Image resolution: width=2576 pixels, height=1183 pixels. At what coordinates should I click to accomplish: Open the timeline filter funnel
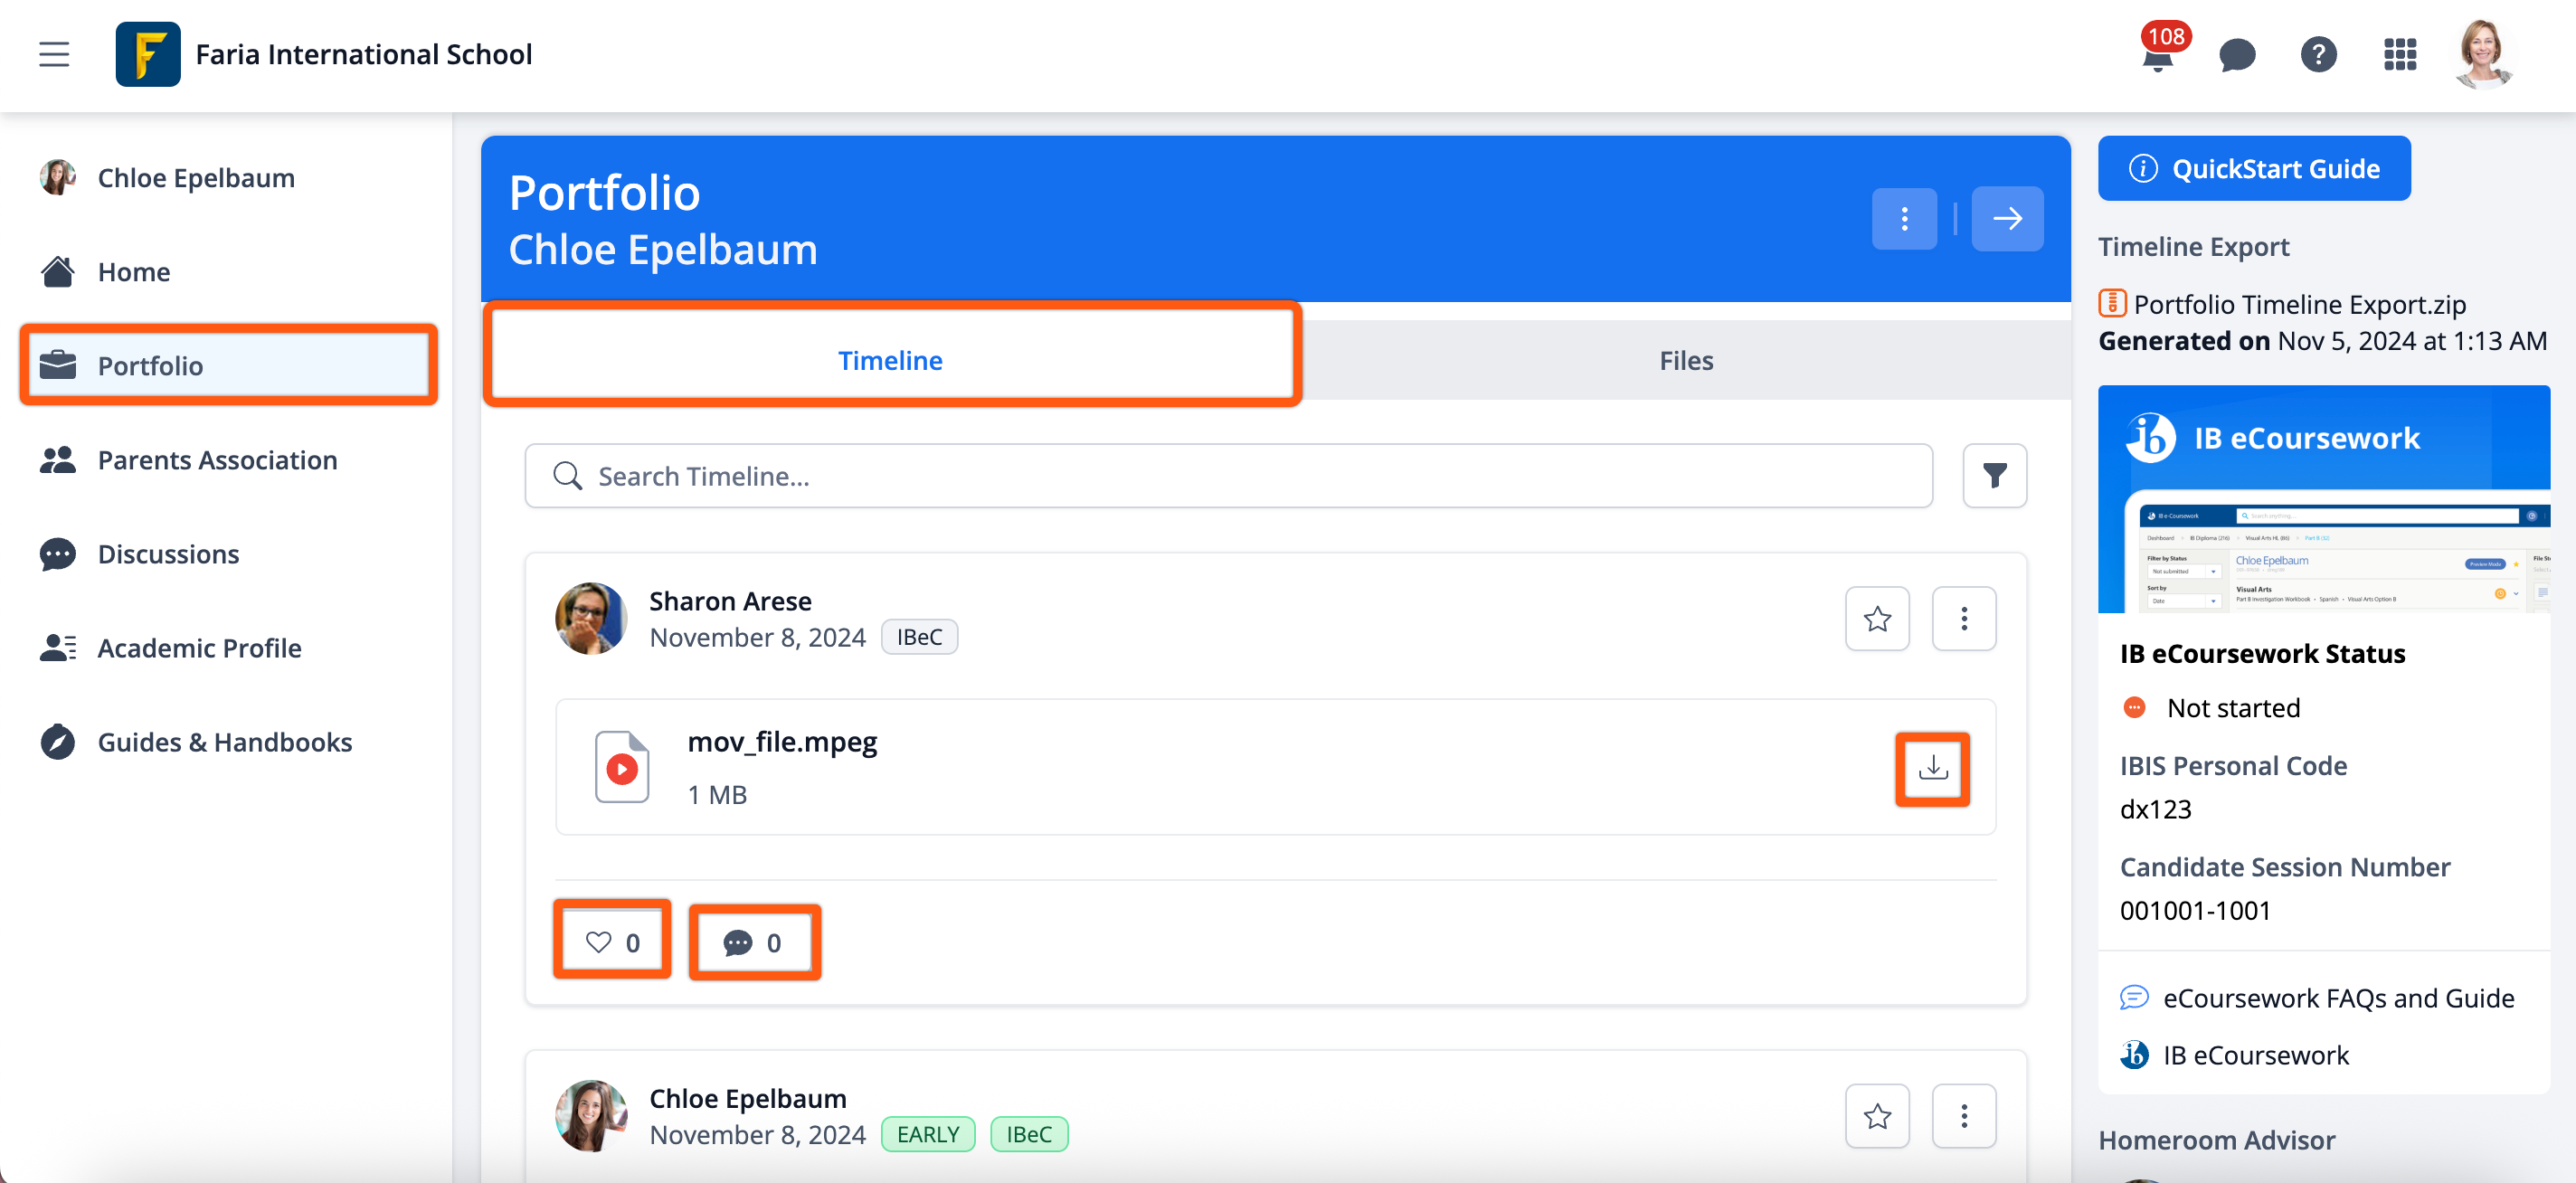pyautogui.click(x=1994, y=476)
